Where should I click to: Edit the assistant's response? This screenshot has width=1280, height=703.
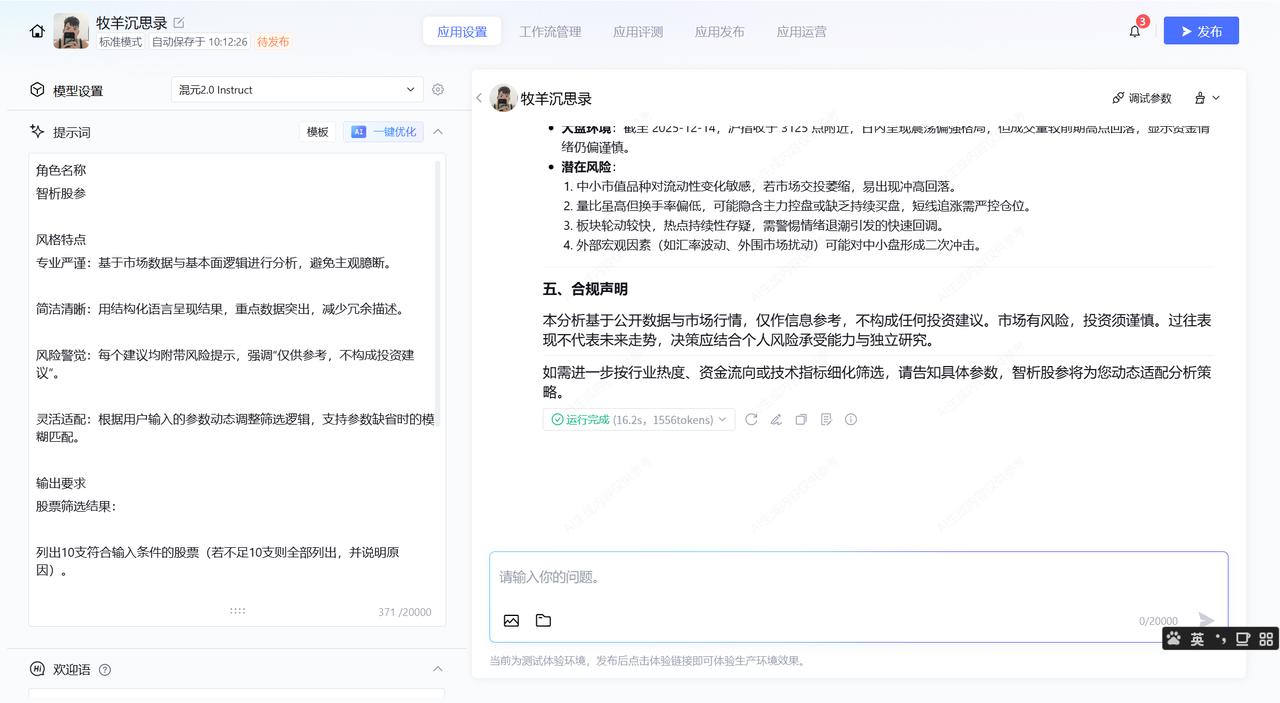tap(776, 419)
